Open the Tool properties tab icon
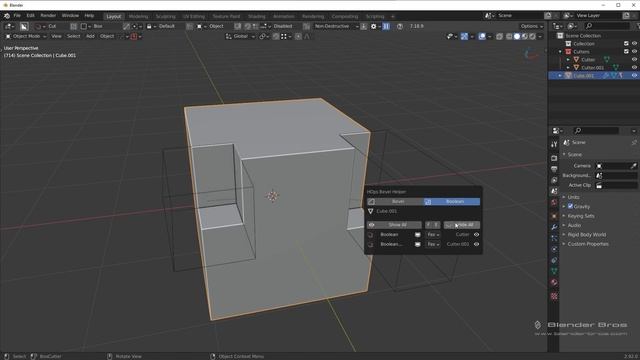 coord(554,144)
